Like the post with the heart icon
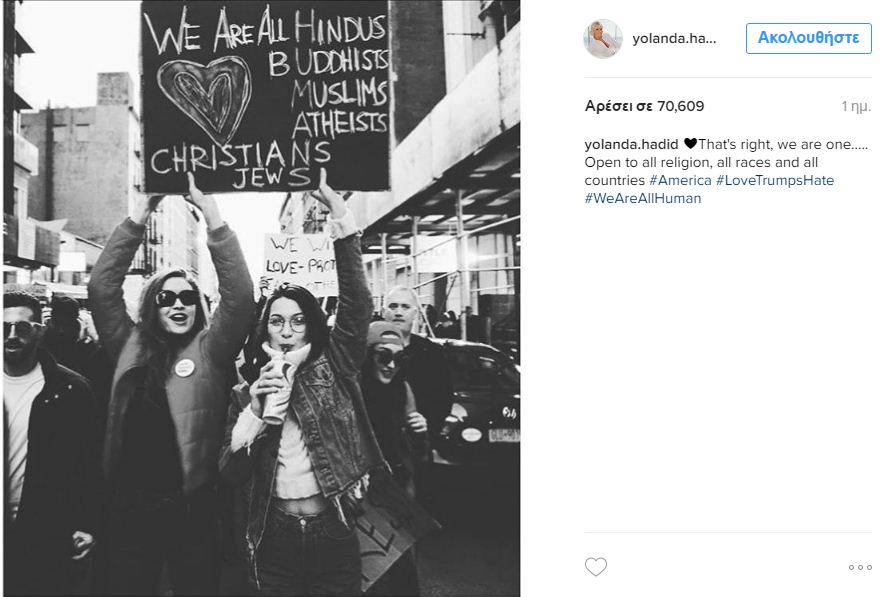Viewport: 893px width, 597px height. point(596,567)
